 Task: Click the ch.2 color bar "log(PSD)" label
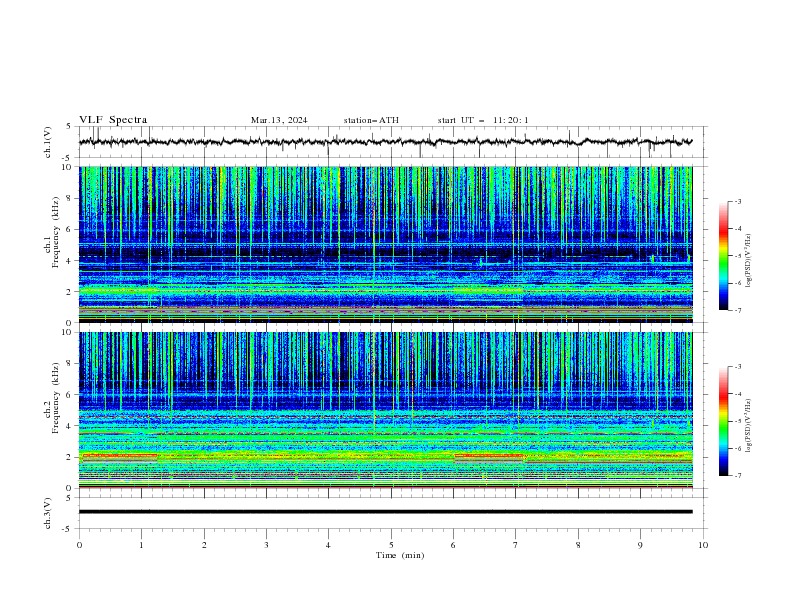coord(749,425)
